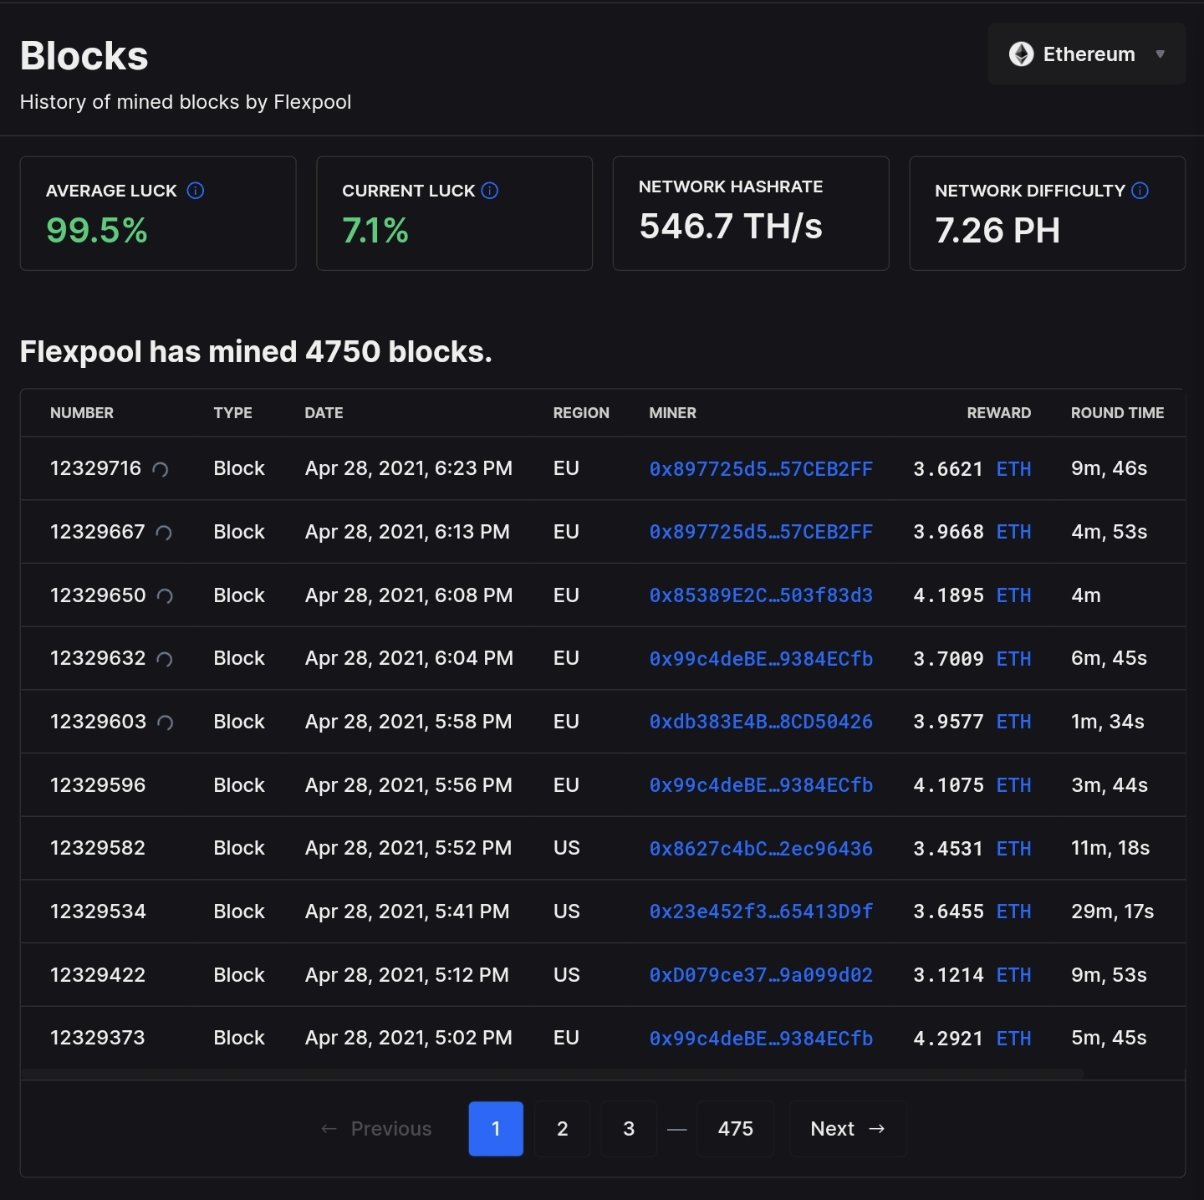
Task: Go to page 3 of blocks
Action: coord(629,1129)
